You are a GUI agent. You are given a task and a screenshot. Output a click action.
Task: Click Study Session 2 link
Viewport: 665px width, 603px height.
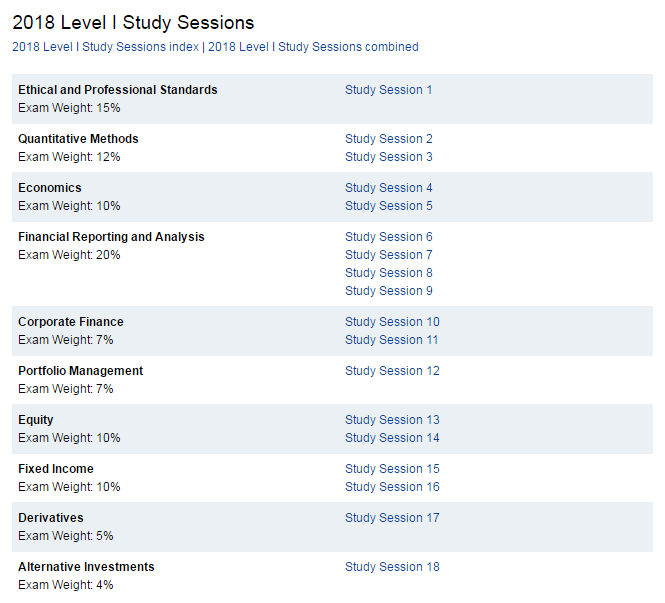388,139
